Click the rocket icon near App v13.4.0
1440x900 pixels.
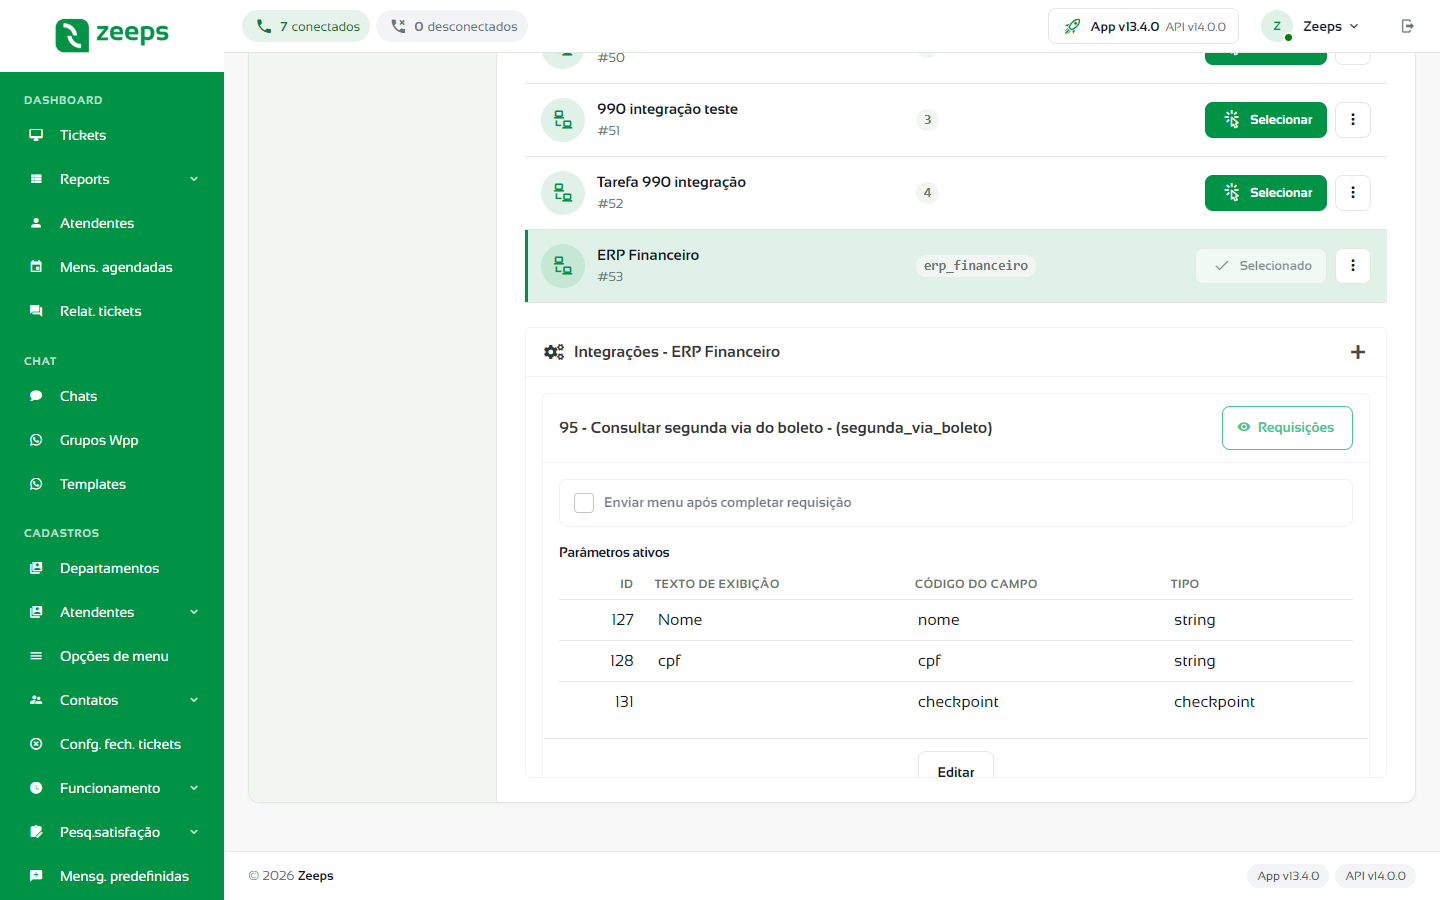[x=1072, y=26]
